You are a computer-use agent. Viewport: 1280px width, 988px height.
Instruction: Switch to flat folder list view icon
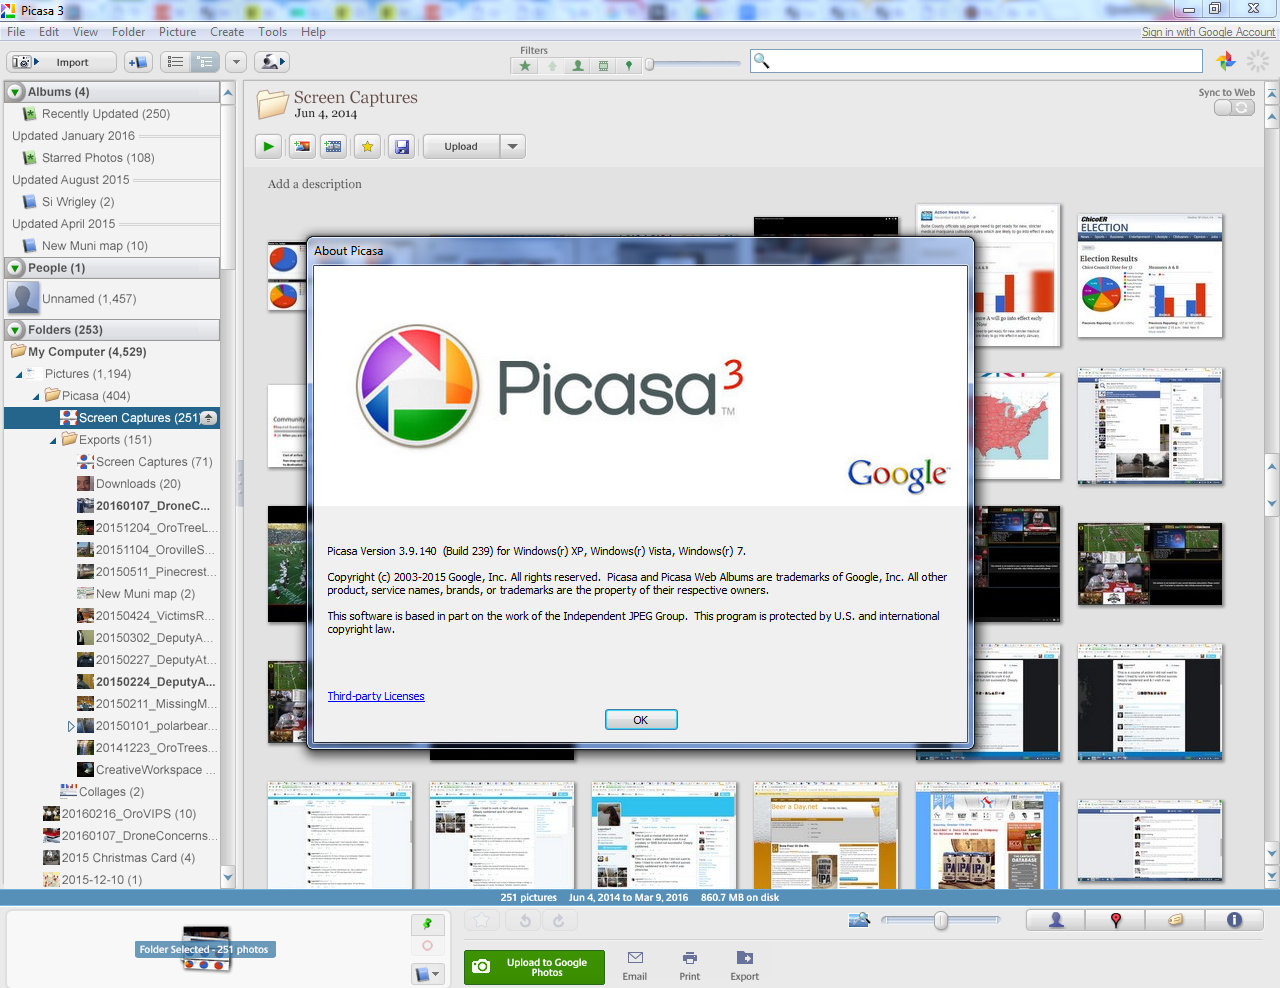[x=175, y=62]
